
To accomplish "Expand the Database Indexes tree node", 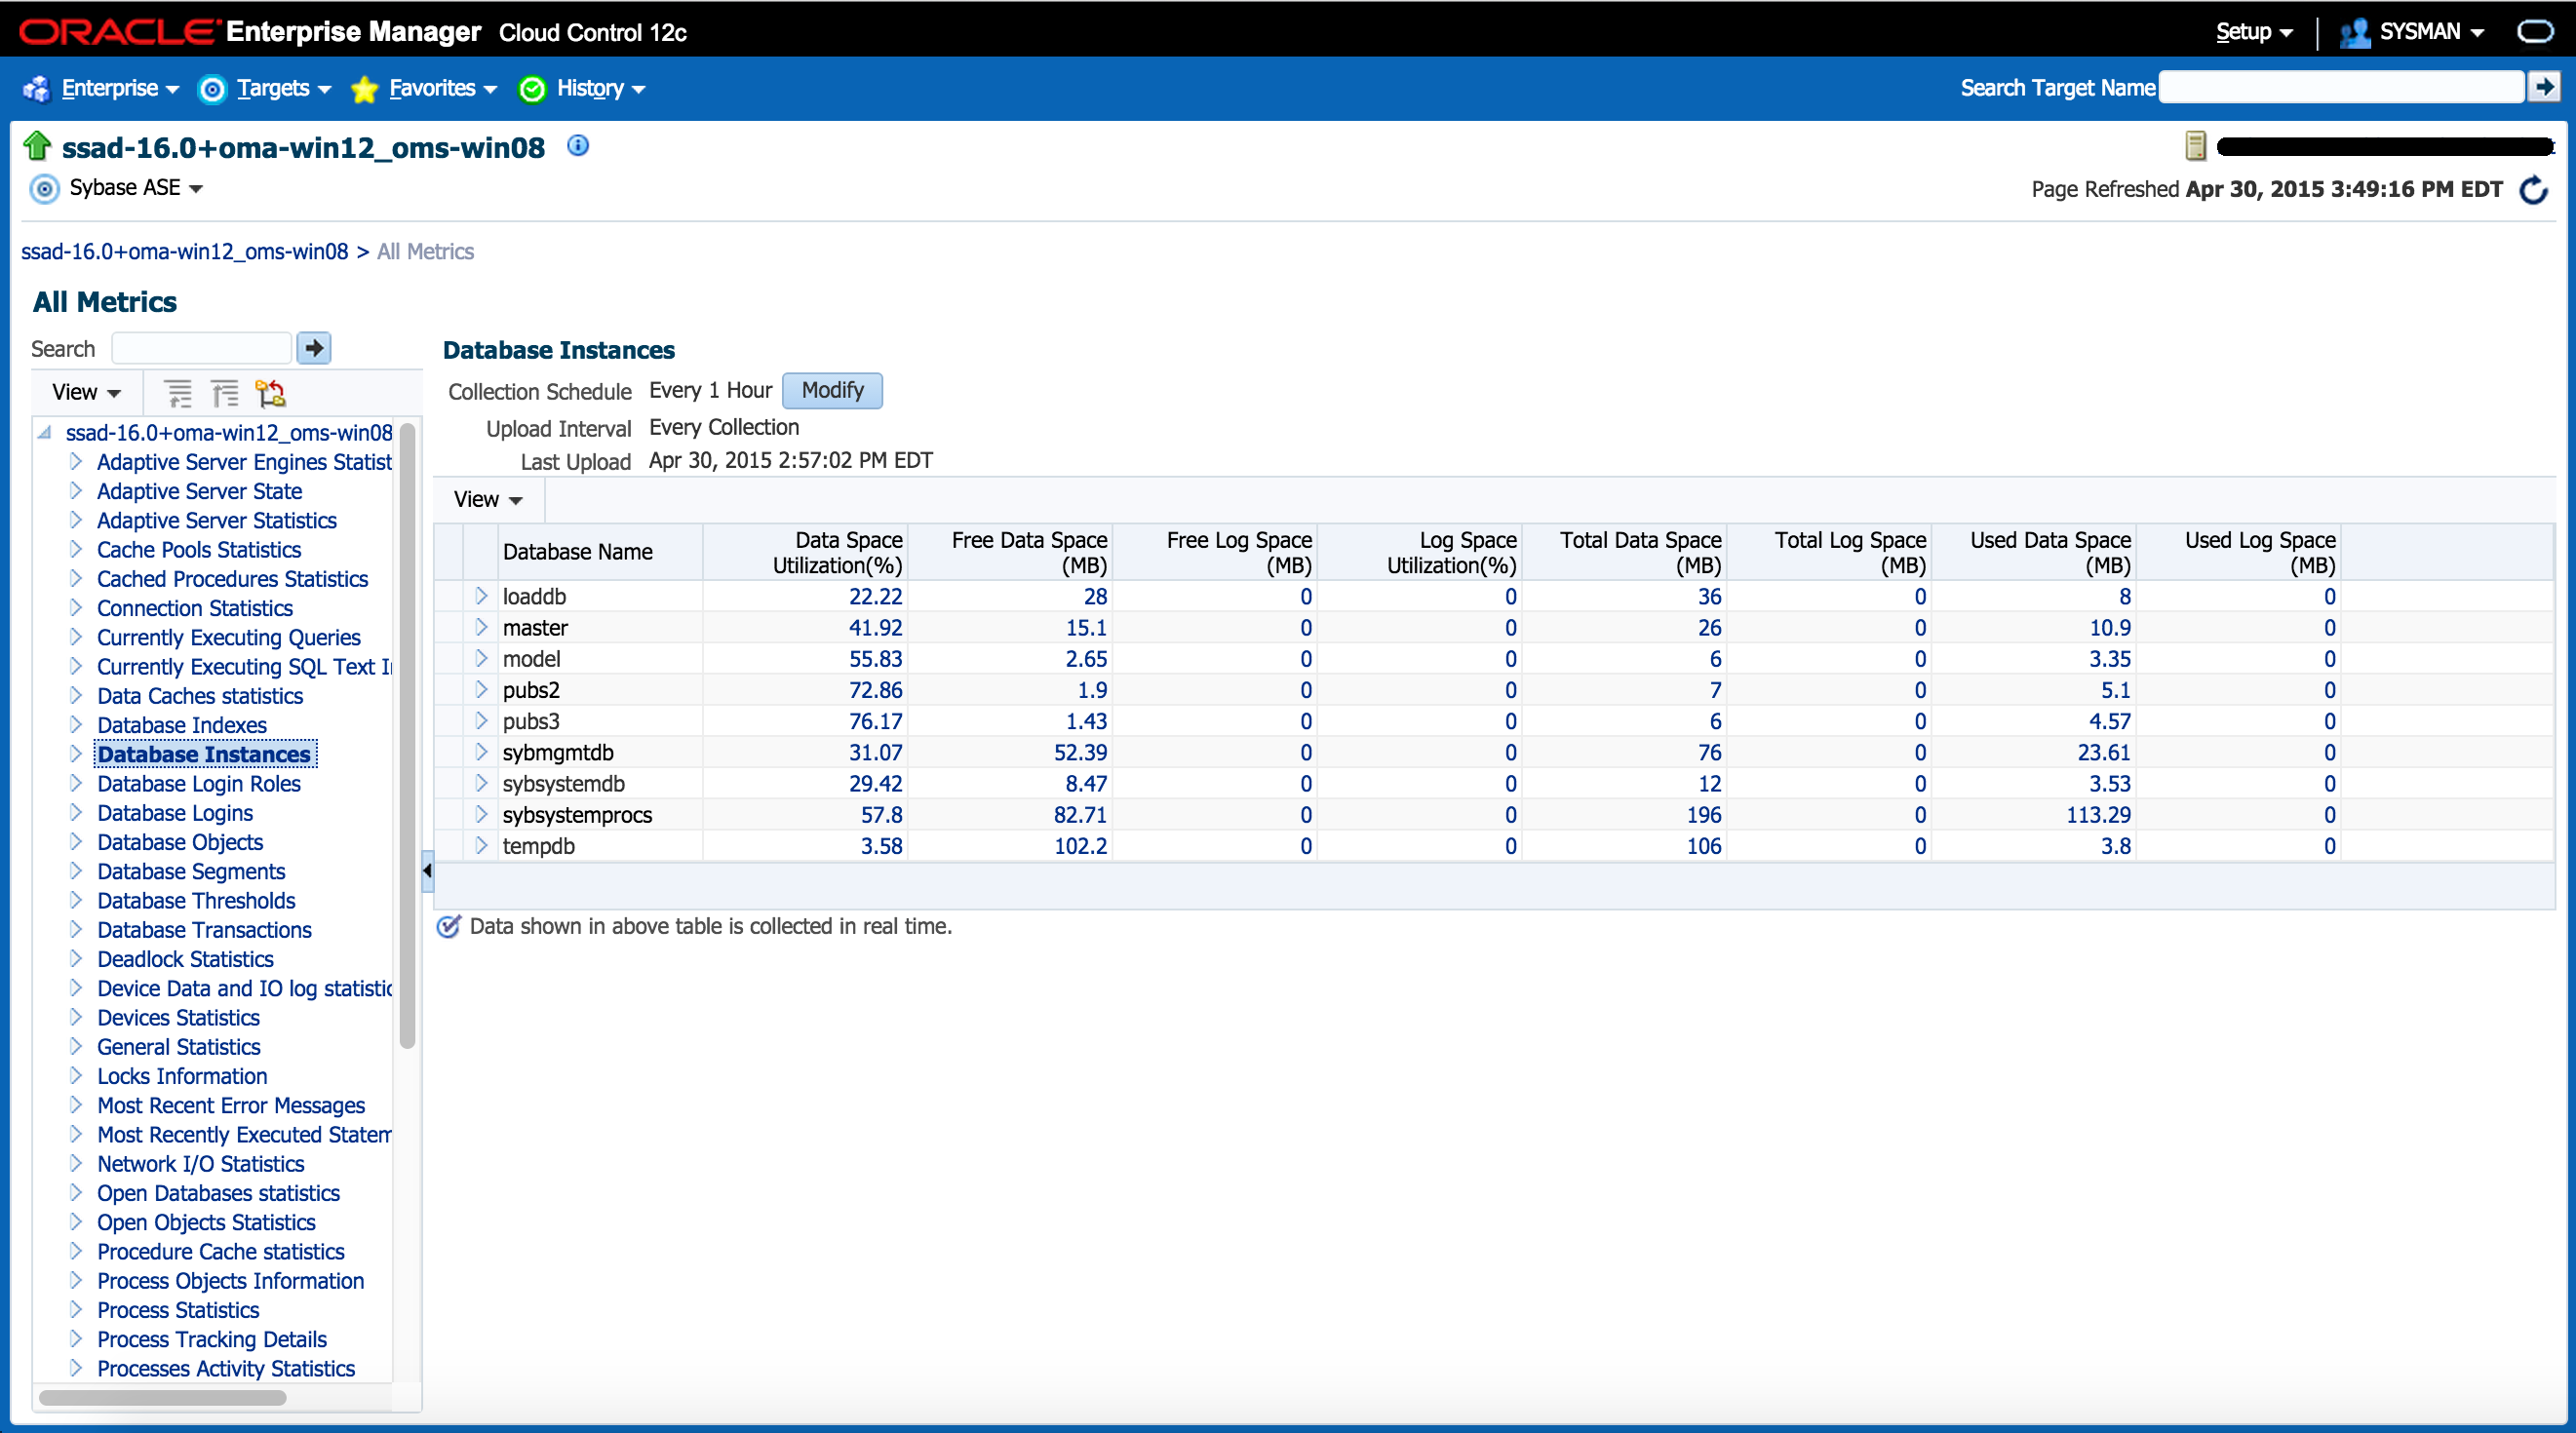I will [76, 725].
